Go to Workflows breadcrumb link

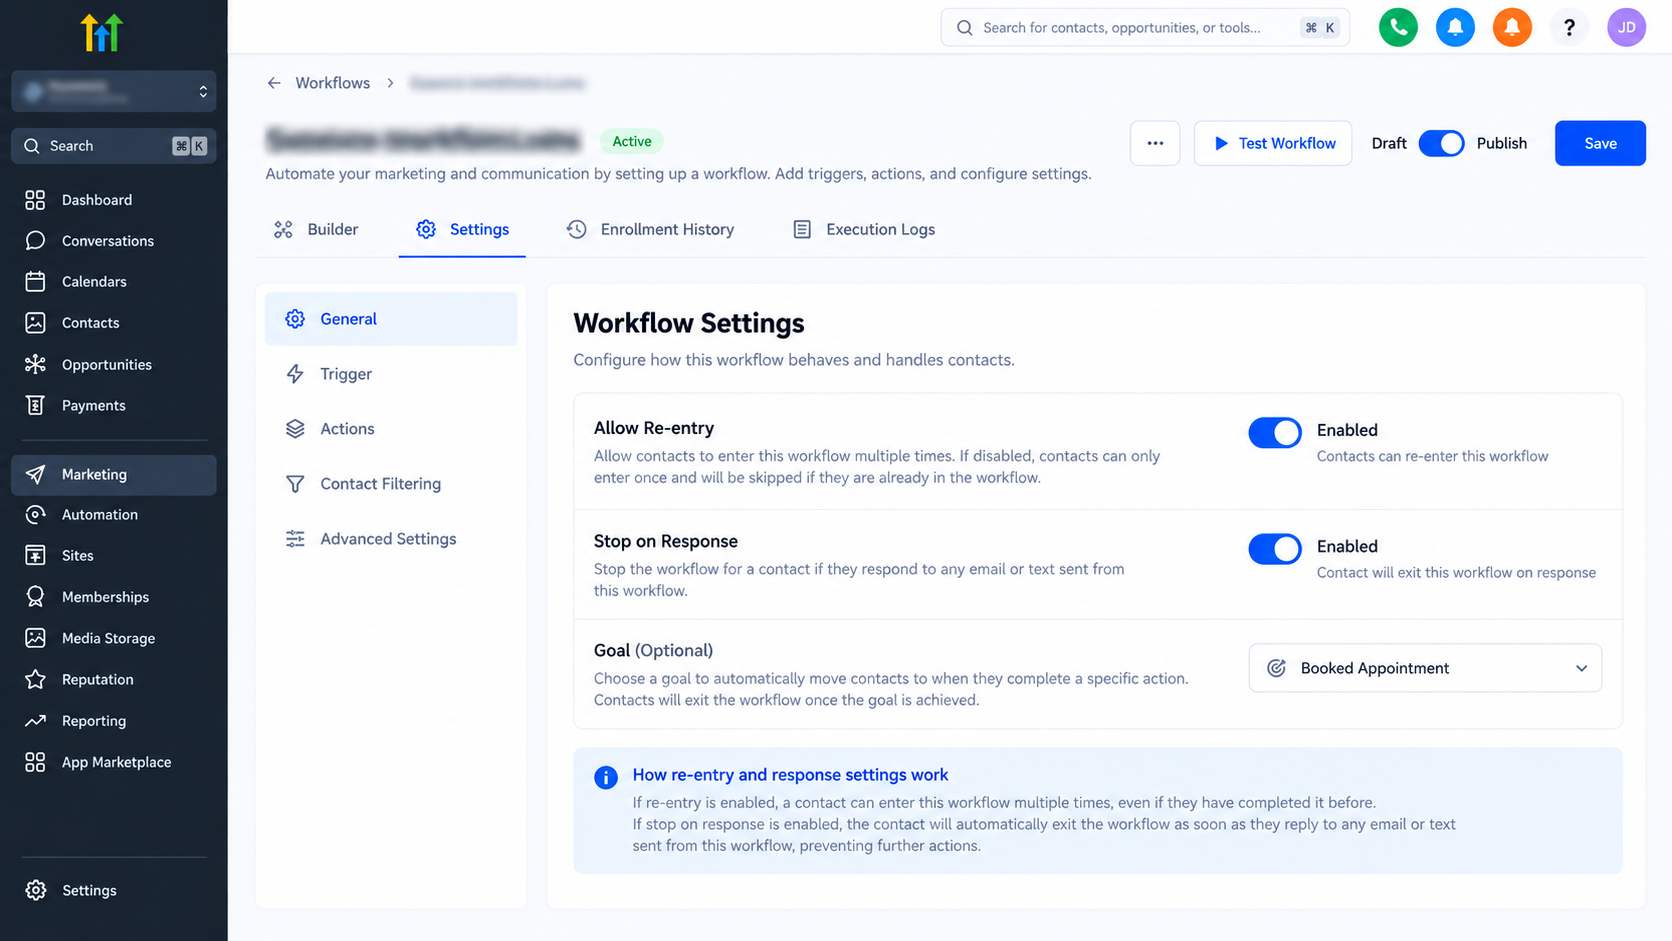(333, 83)
